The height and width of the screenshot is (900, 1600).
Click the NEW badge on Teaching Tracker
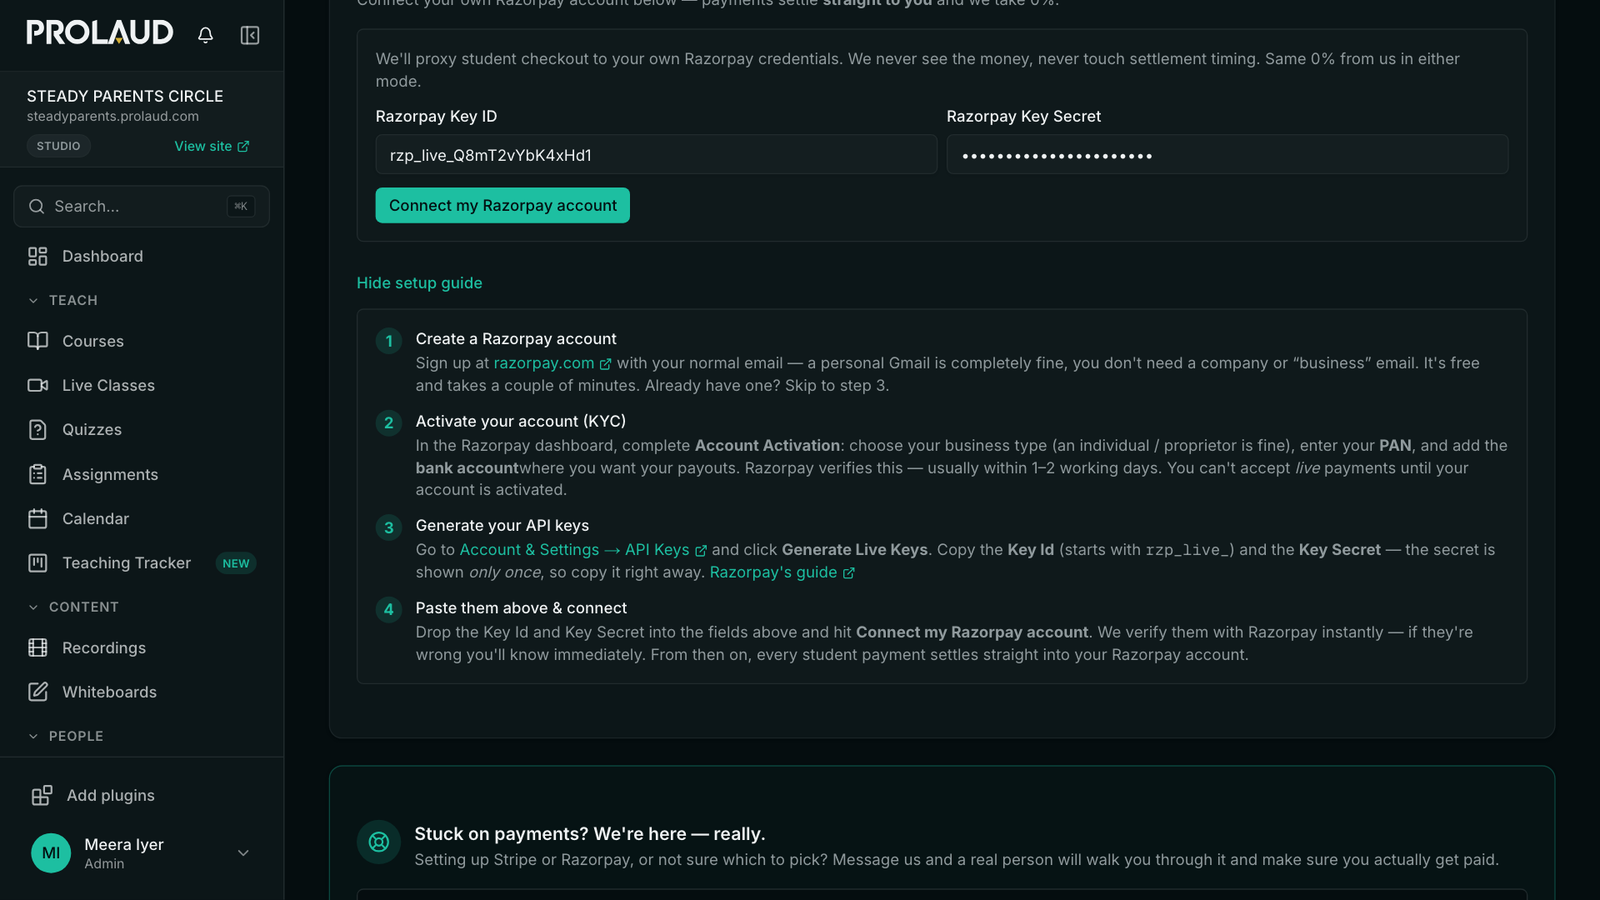(236, 563)
